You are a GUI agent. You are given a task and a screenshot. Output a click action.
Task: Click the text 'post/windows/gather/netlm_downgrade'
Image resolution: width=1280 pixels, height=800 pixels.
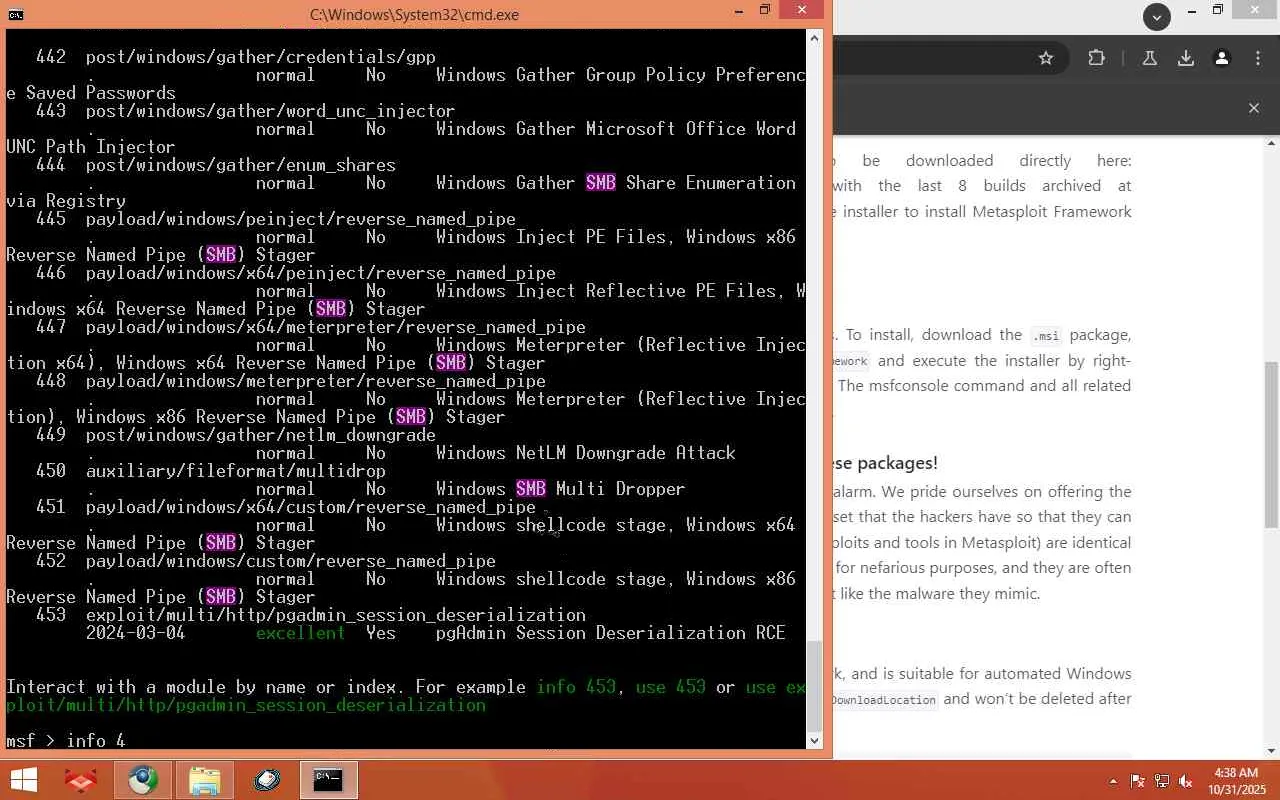(261, 435)
